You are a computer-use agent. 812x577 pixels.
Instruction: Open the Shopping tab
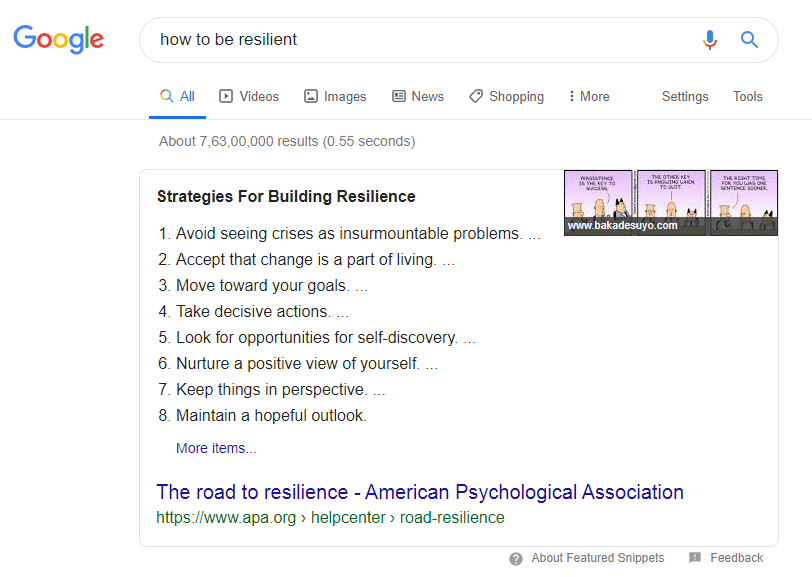pyautogui.click(x=506, y=96)
